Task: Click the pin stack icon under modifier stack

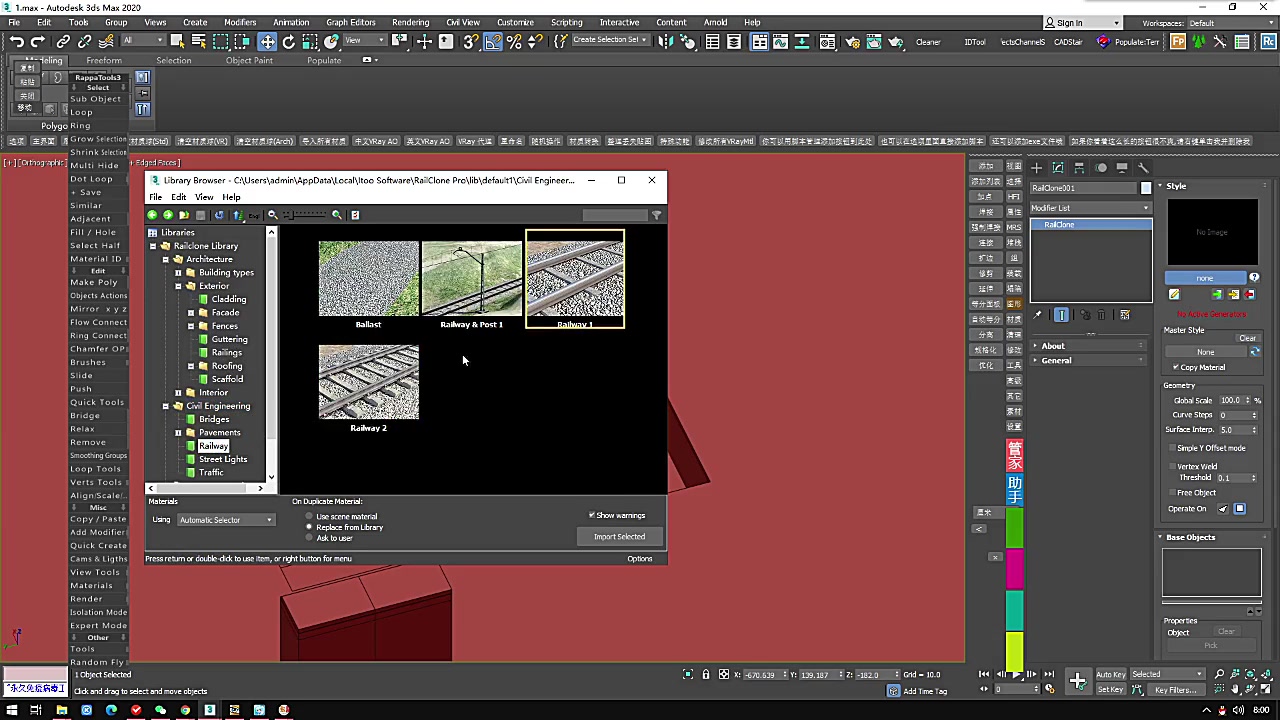Action: coord(1038,315)
